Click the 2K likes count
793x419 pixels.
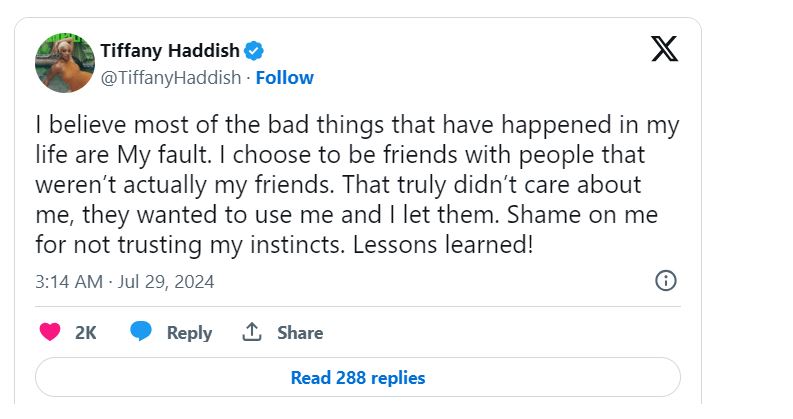pyautogui.click(x=86, y=333)
